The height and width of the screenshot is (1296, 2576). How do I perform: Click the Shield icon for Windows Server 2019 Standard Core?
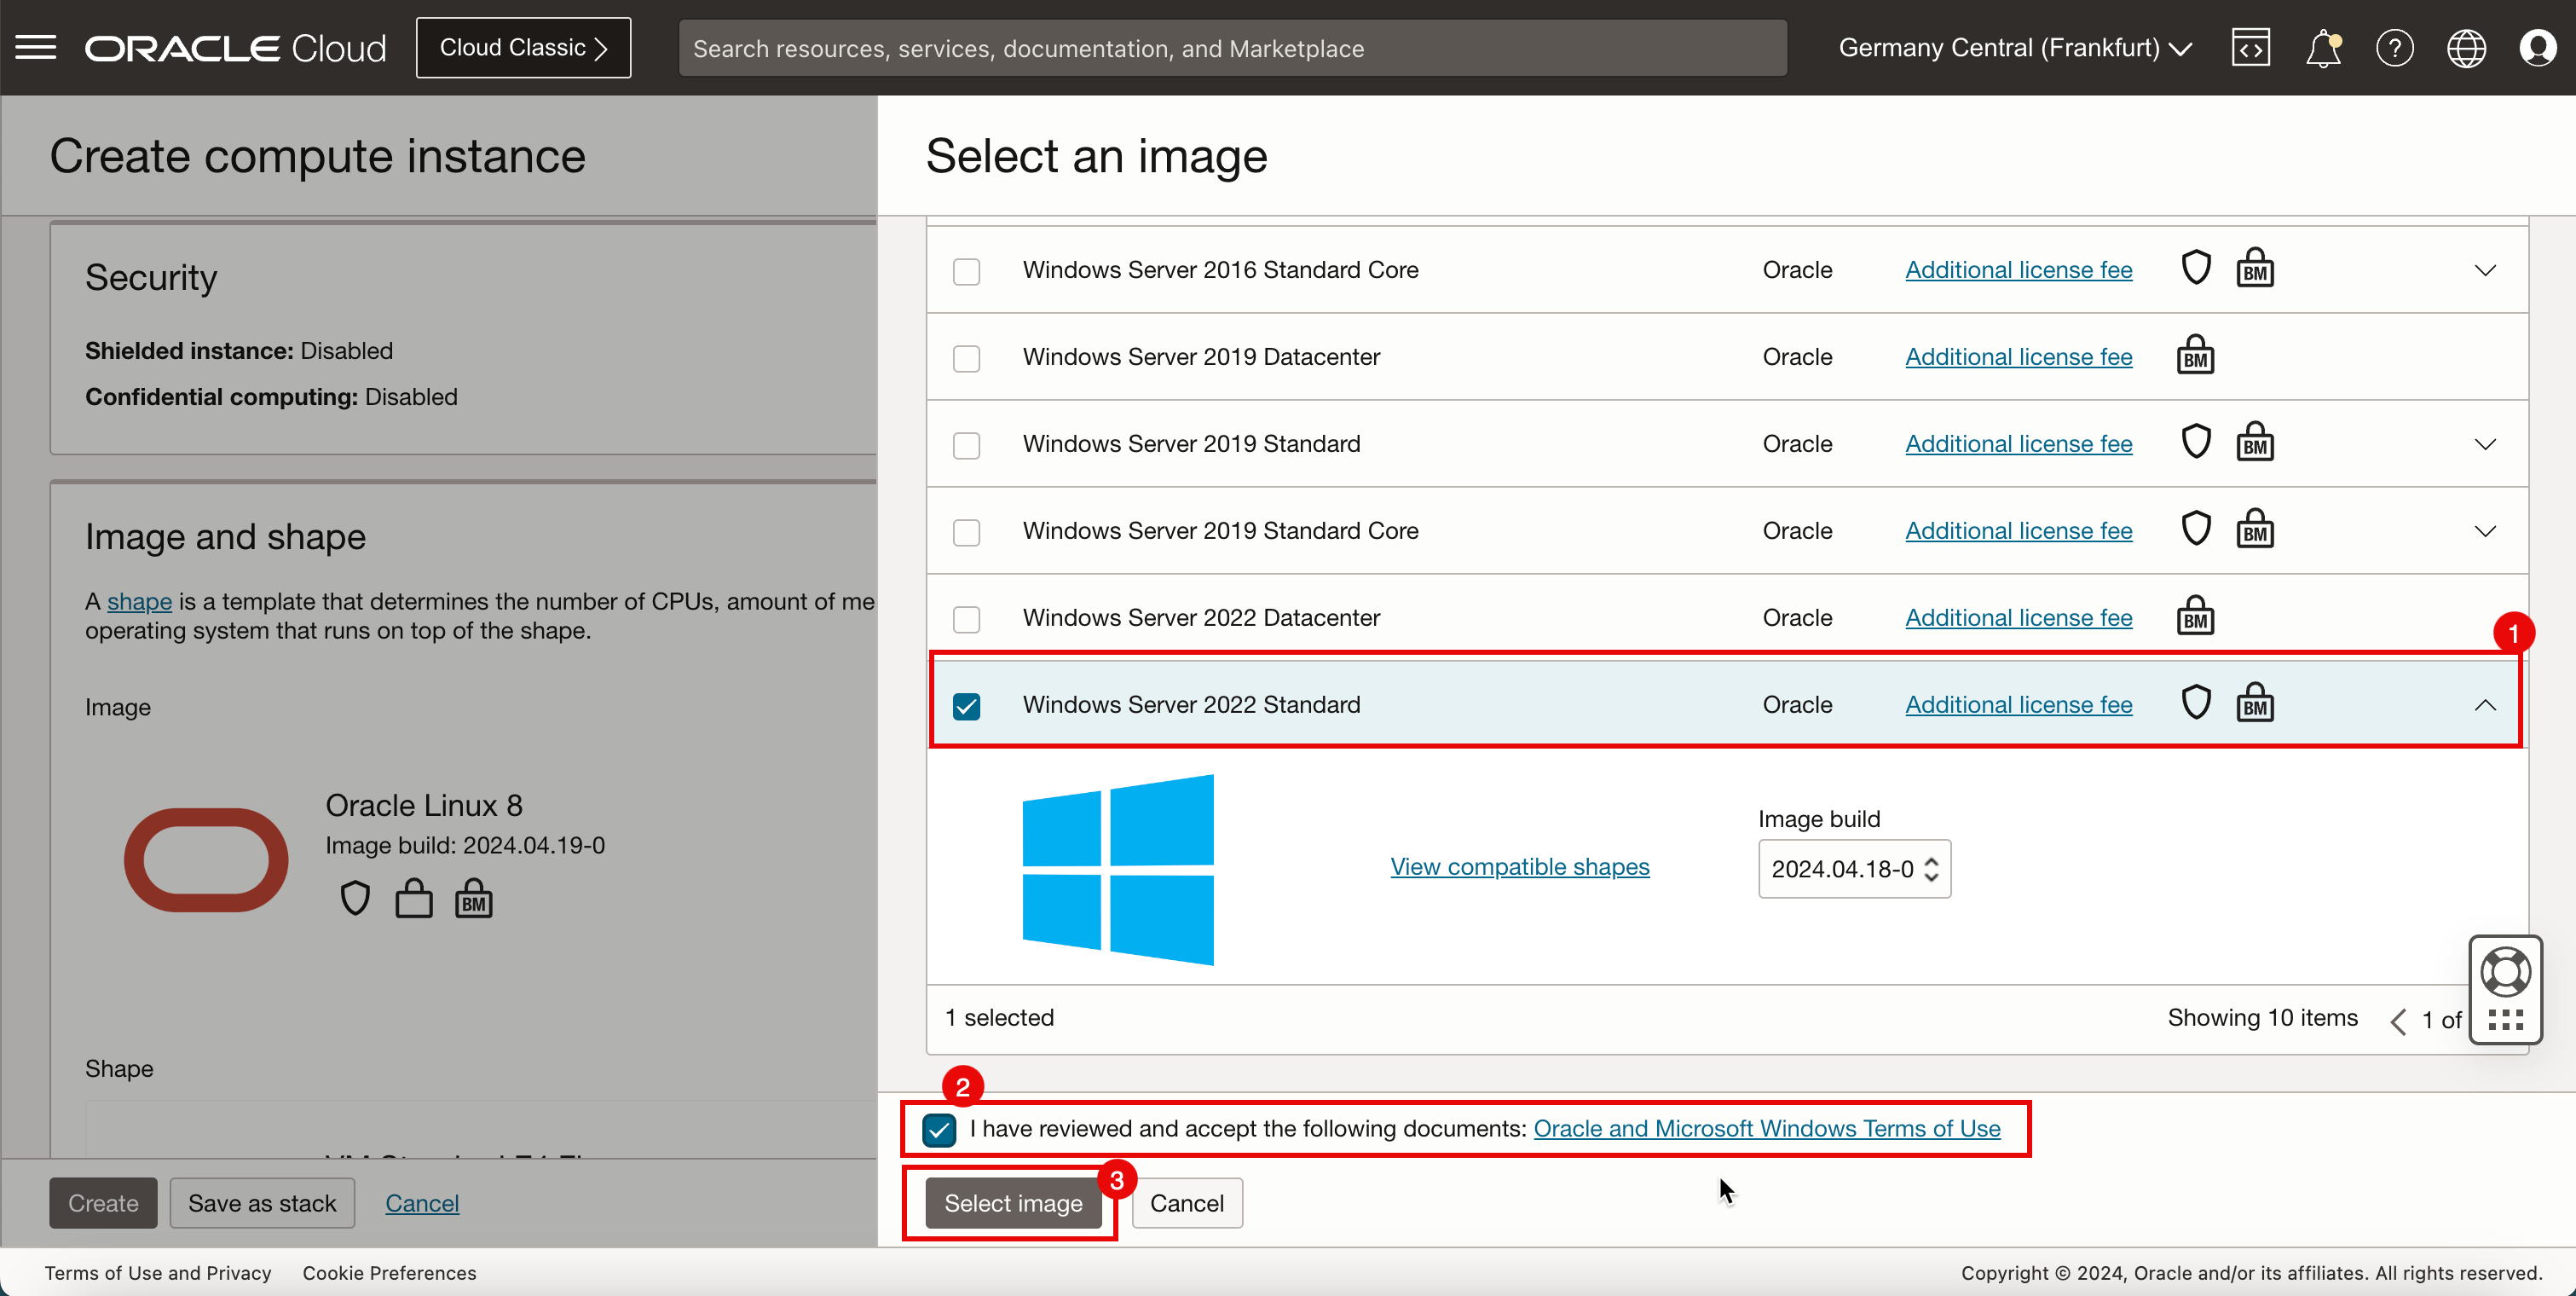pyautogui.click(x=2194, y=530)
